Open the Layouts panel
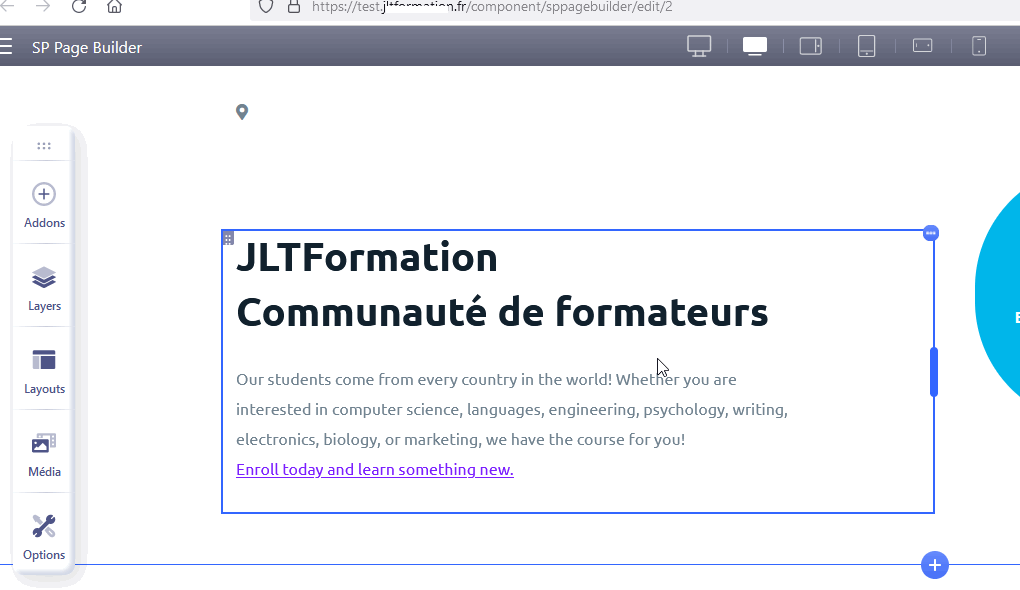This screenshot has height=590, width=1020. [x=44, y=372]
